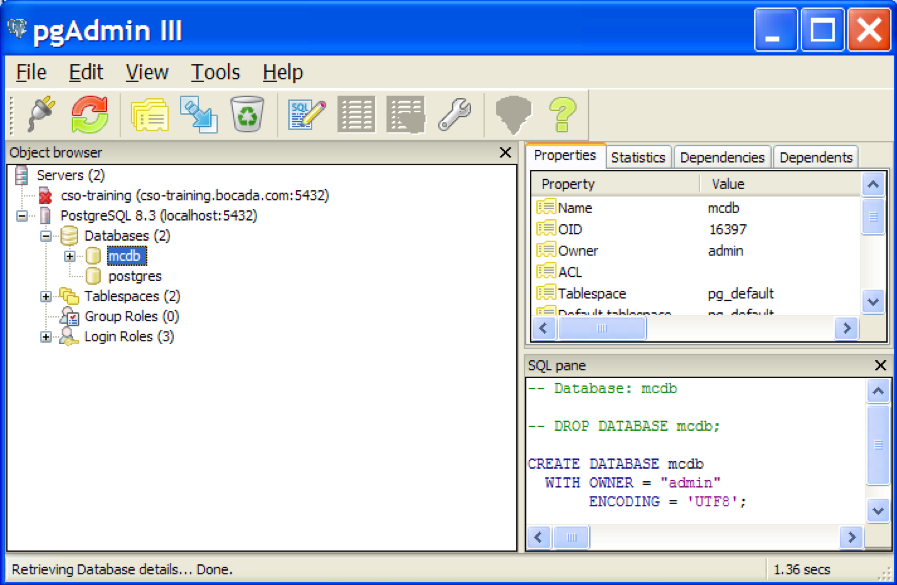Drop the selected object via trash icon

pyautogui.click(x=247, y=114)
